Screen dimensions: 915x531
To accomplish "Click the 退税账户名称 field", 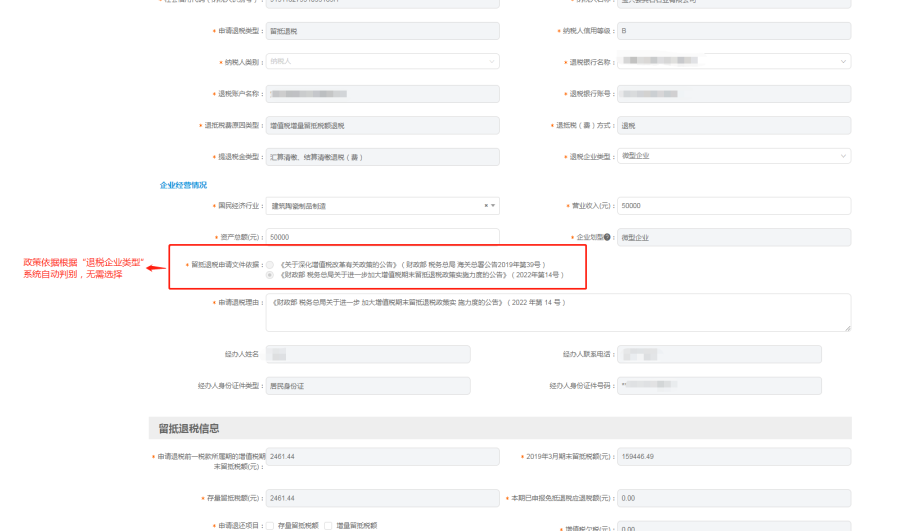I will pos(382,94).
